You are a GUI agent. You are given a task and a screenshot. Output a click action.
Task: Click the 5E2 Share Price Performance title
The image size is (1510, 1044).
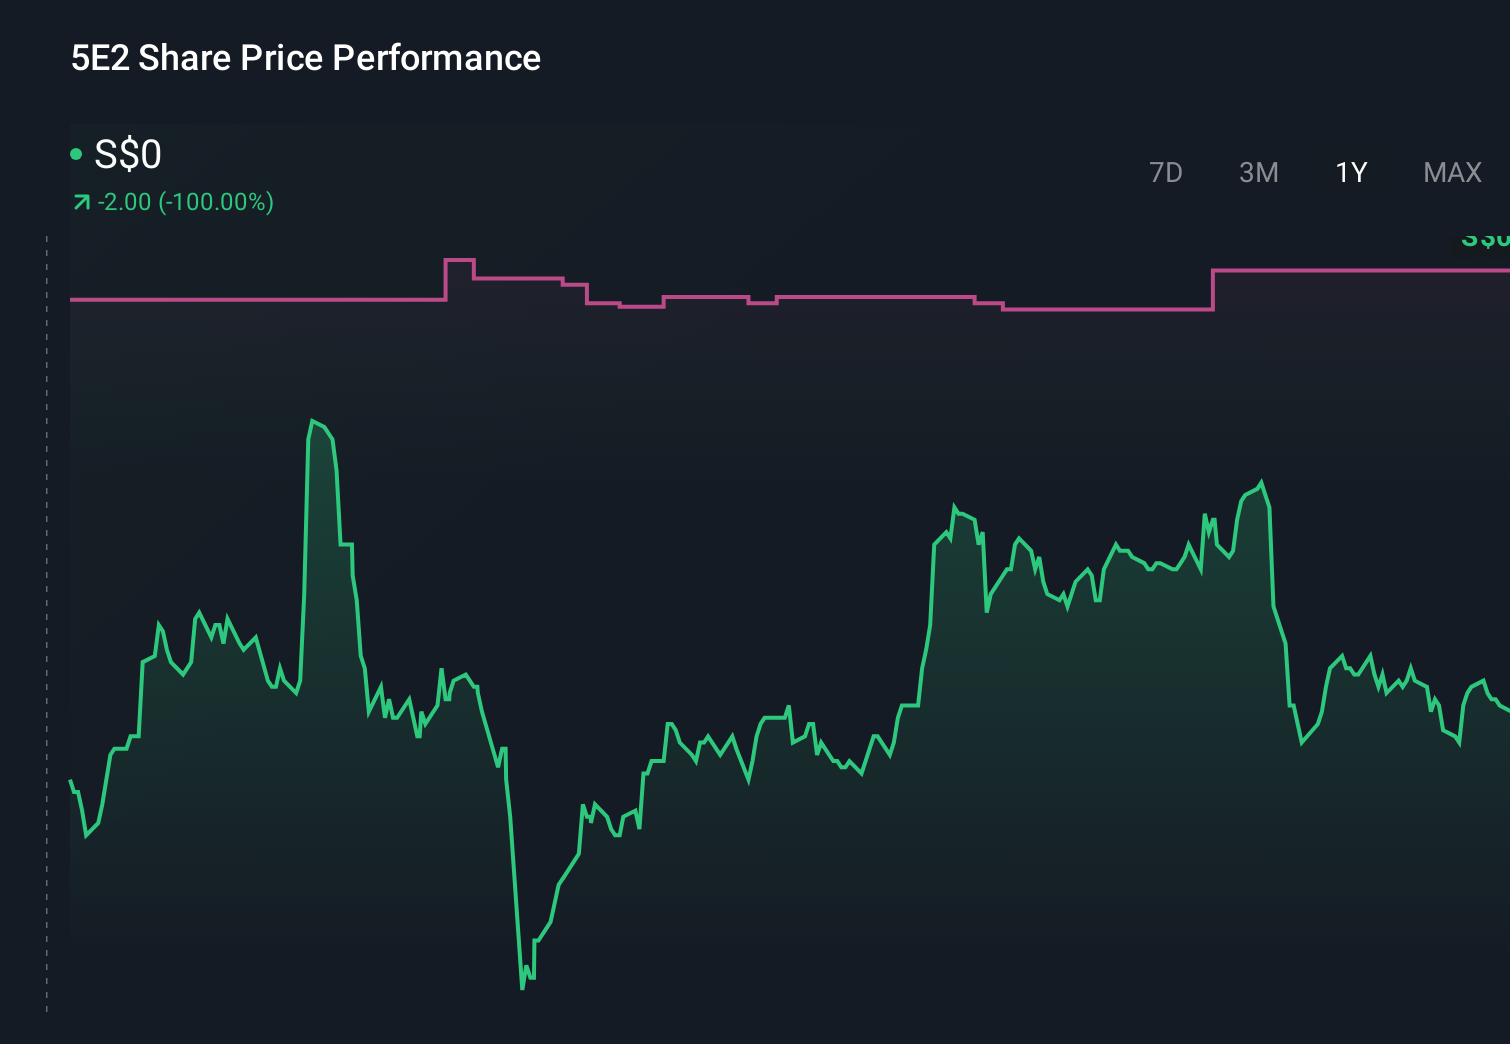pyautogui.click(x=304, y=57)
